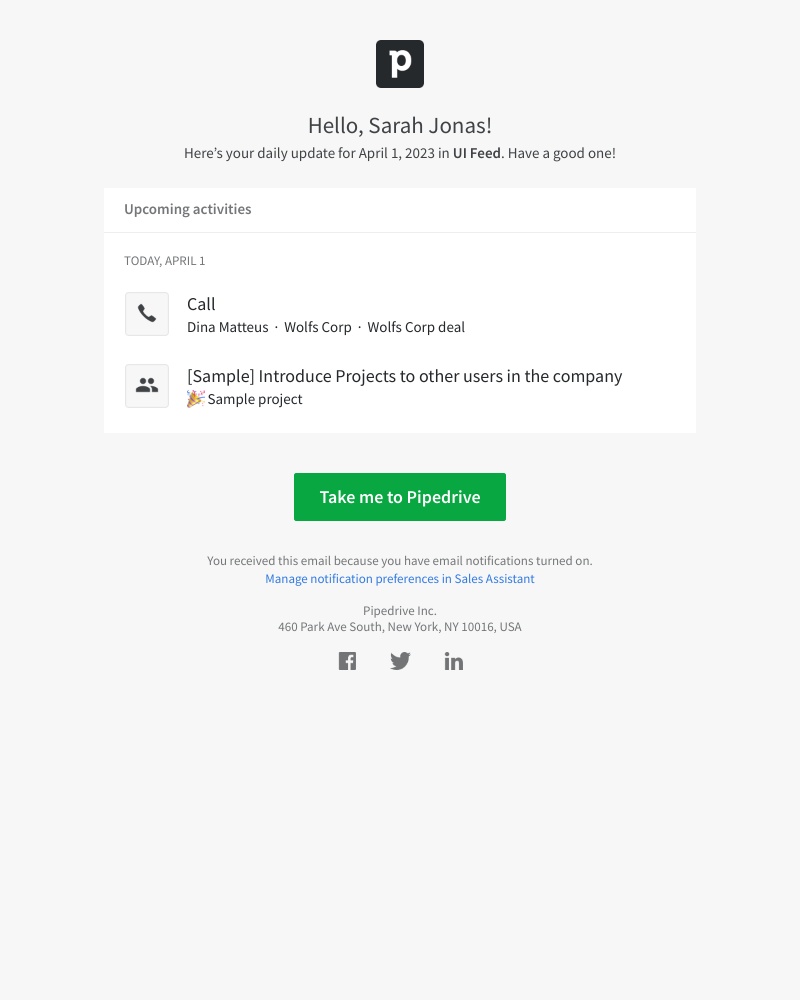Open Pipedrive's LinkedIn page icon
The image size is (800, 1000).
(x=454, y=661)
